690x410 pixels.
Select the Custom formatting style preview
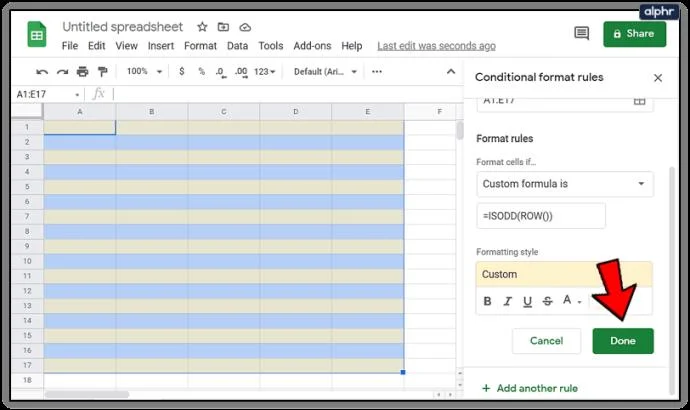pos(564,274)
